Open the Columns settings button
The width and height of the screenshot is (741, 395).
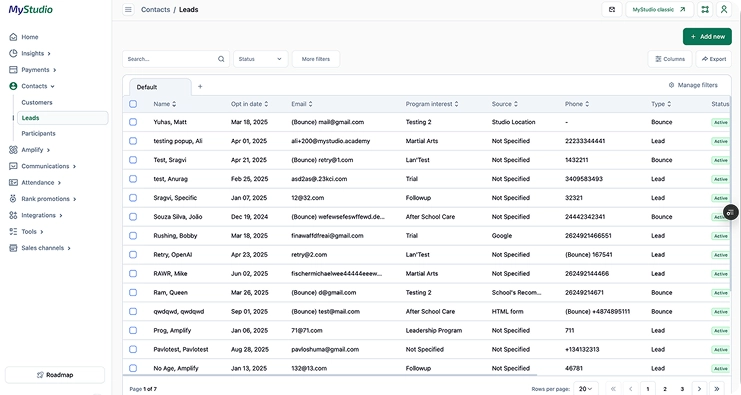[x=670, y=59]
